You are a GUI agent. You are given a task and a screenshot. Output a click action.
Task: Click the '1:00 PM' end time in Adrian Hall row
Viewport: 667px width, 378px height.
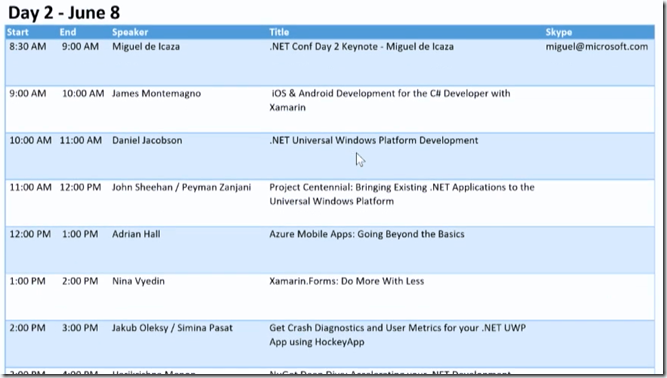[80, 234]
